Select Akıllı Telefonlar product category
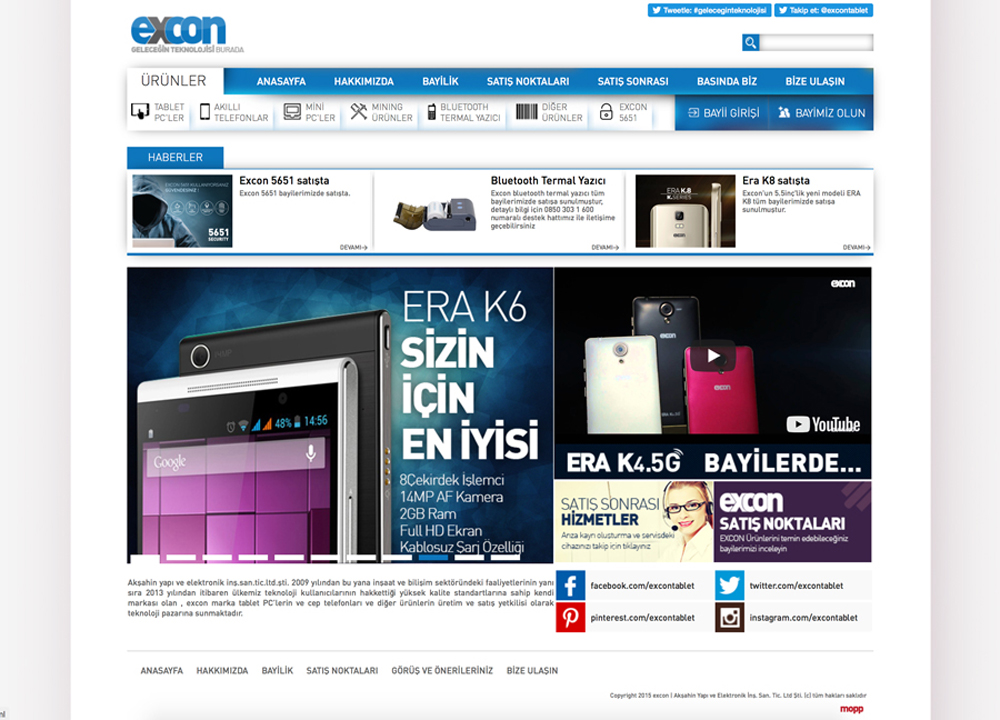This screenshot has width=1000, height=720. coord(234,112)
